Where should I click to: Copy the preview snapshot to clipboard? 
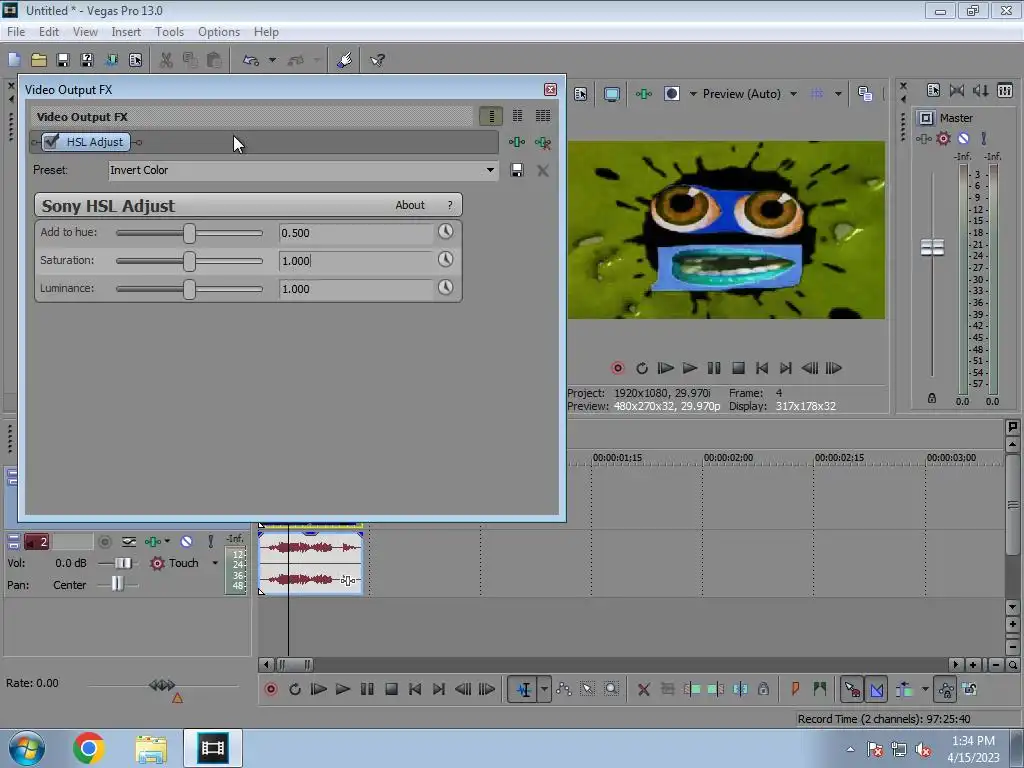pyautogui.click(x=865, y=94)
